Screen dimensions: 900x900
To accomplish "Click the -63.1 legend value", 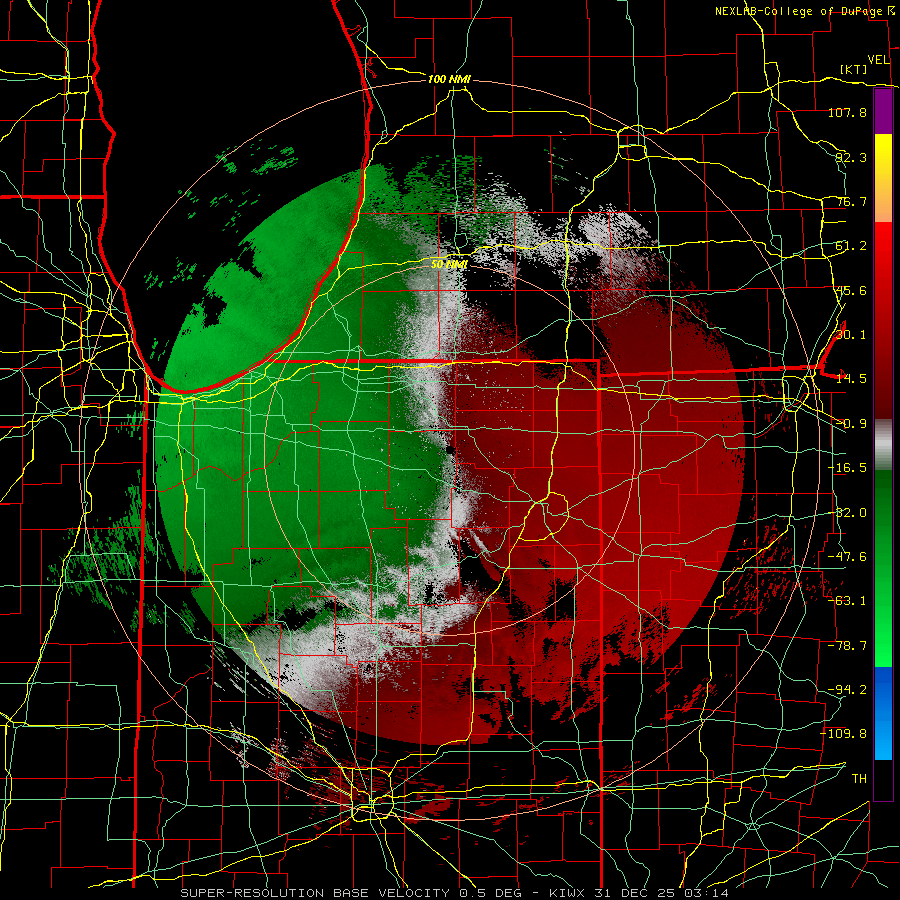I will coord(847,601).
